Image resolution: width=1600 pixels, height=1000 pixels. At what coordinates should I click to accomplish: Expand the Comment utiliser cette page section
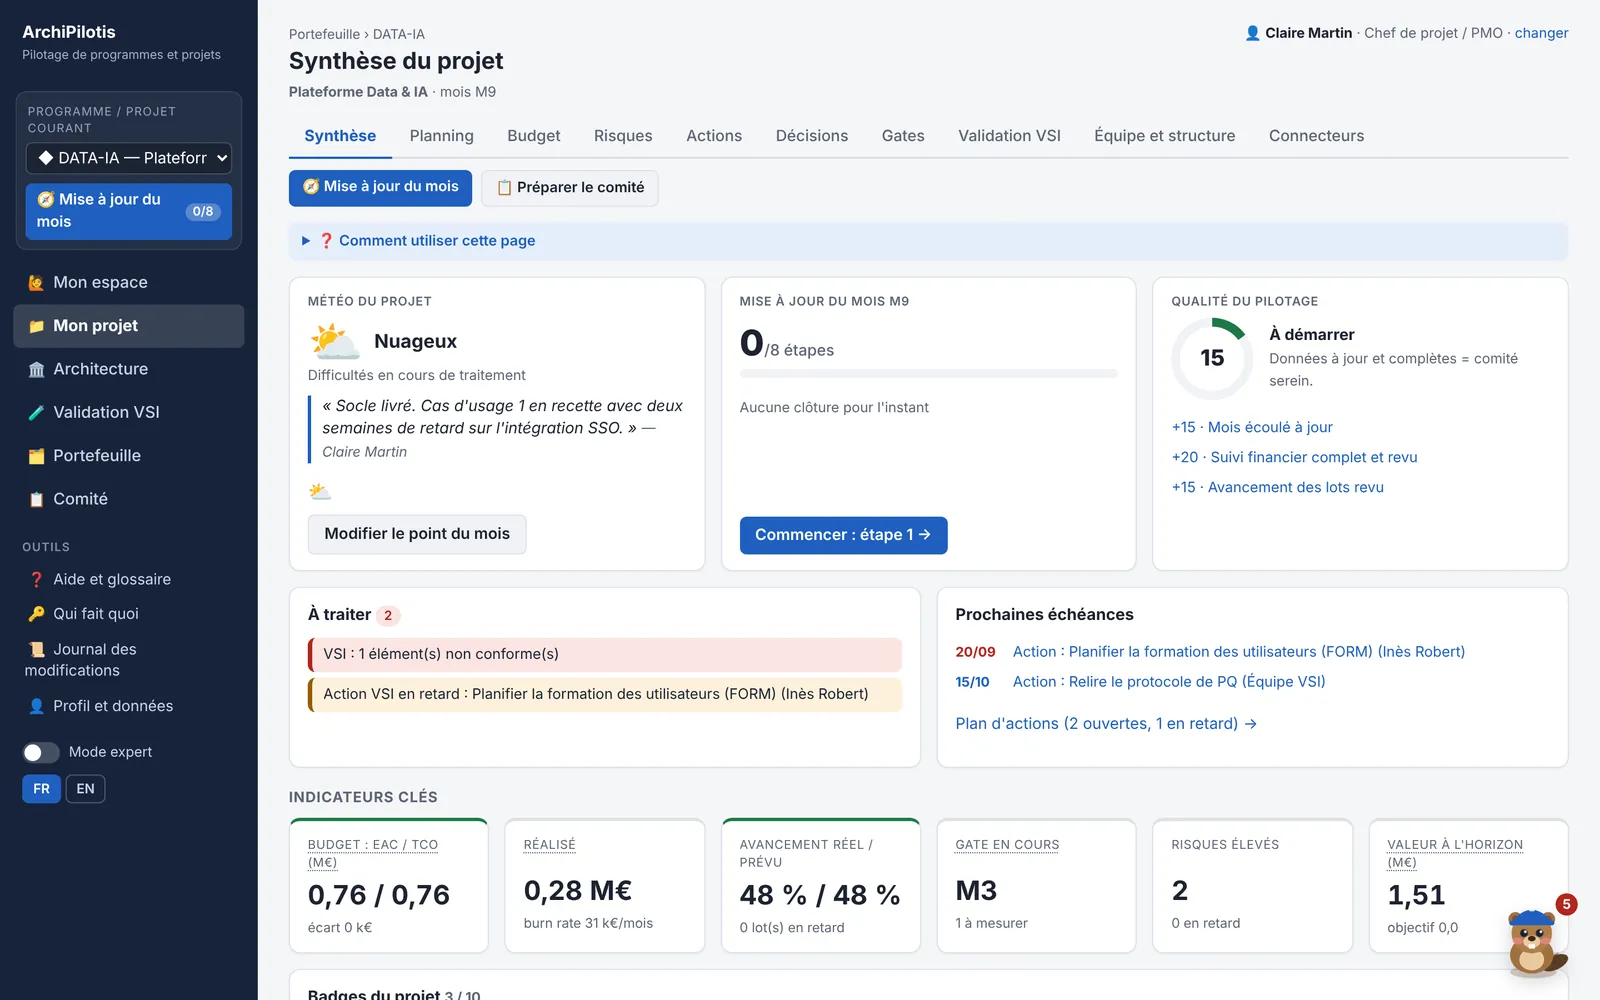928,241
